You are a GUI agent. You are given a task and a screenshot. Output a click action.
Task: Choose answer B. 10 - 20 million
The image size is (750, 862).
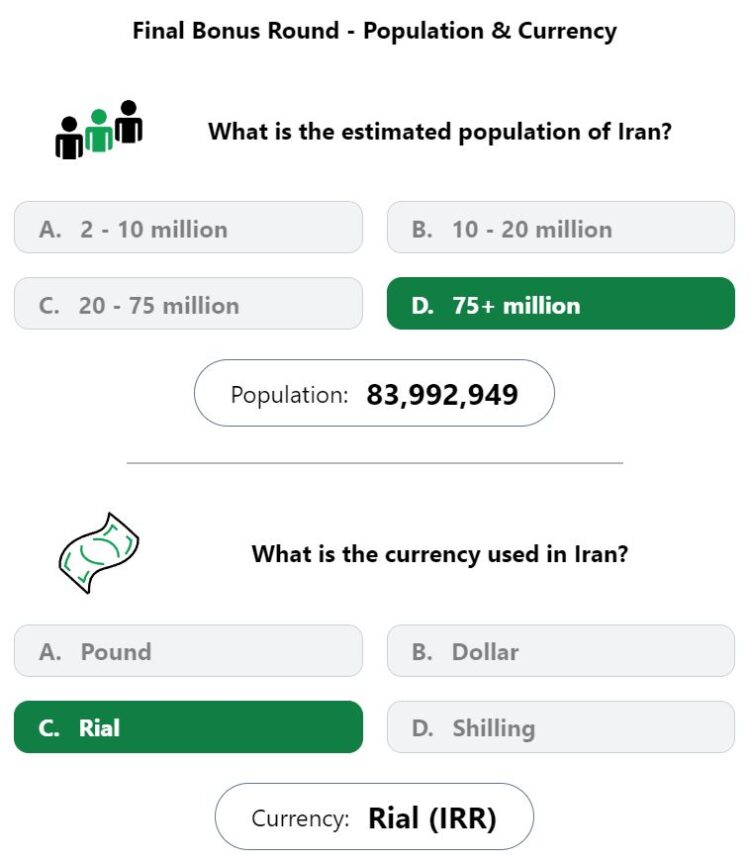(x=561, y=228)
